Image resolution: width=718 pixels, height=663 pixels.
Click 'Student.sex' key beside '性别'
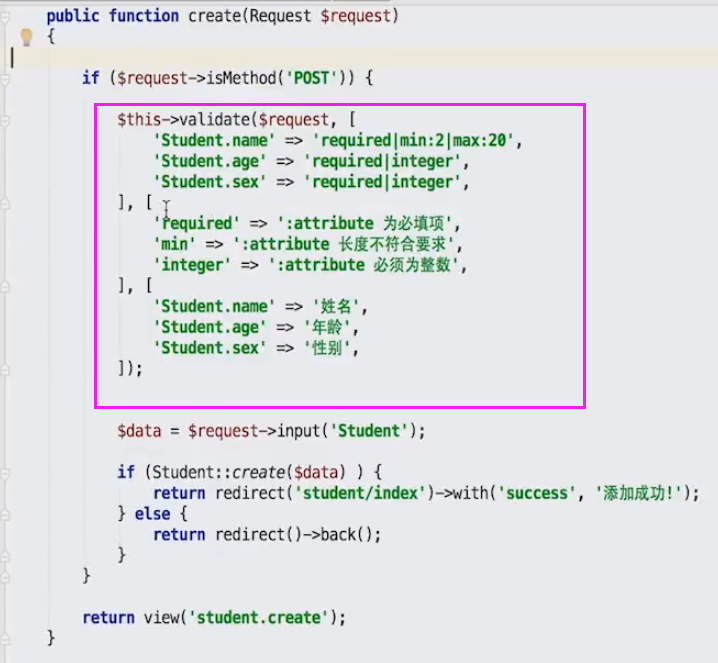pos(210,348)
